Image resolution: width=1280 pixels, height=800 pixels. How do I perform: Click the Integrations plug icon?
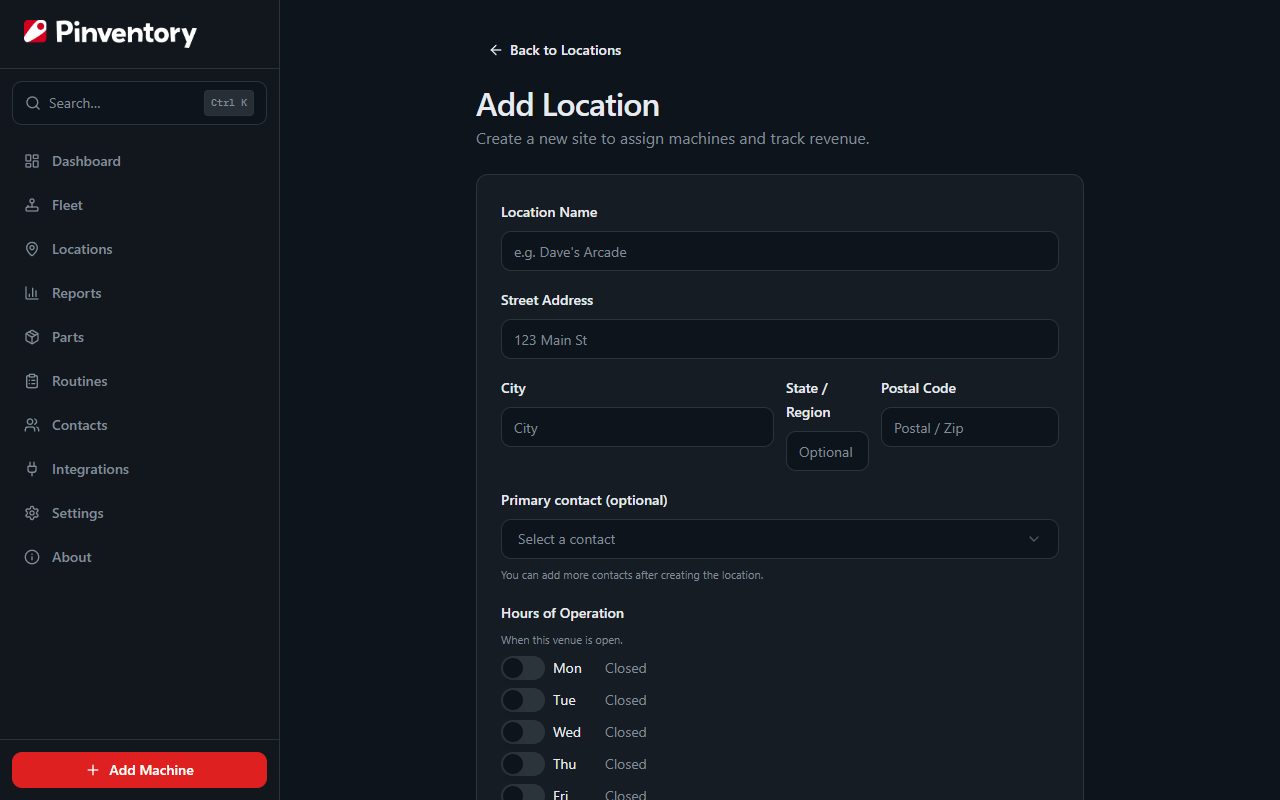(32, 469)
